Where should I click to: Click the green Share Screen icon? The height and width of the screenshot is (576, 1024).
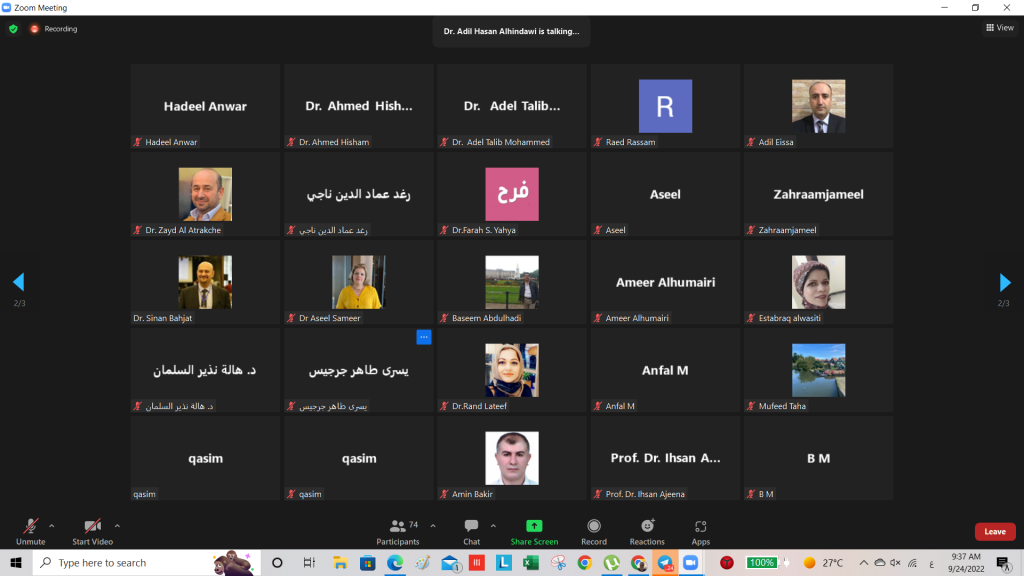point(534,526)
